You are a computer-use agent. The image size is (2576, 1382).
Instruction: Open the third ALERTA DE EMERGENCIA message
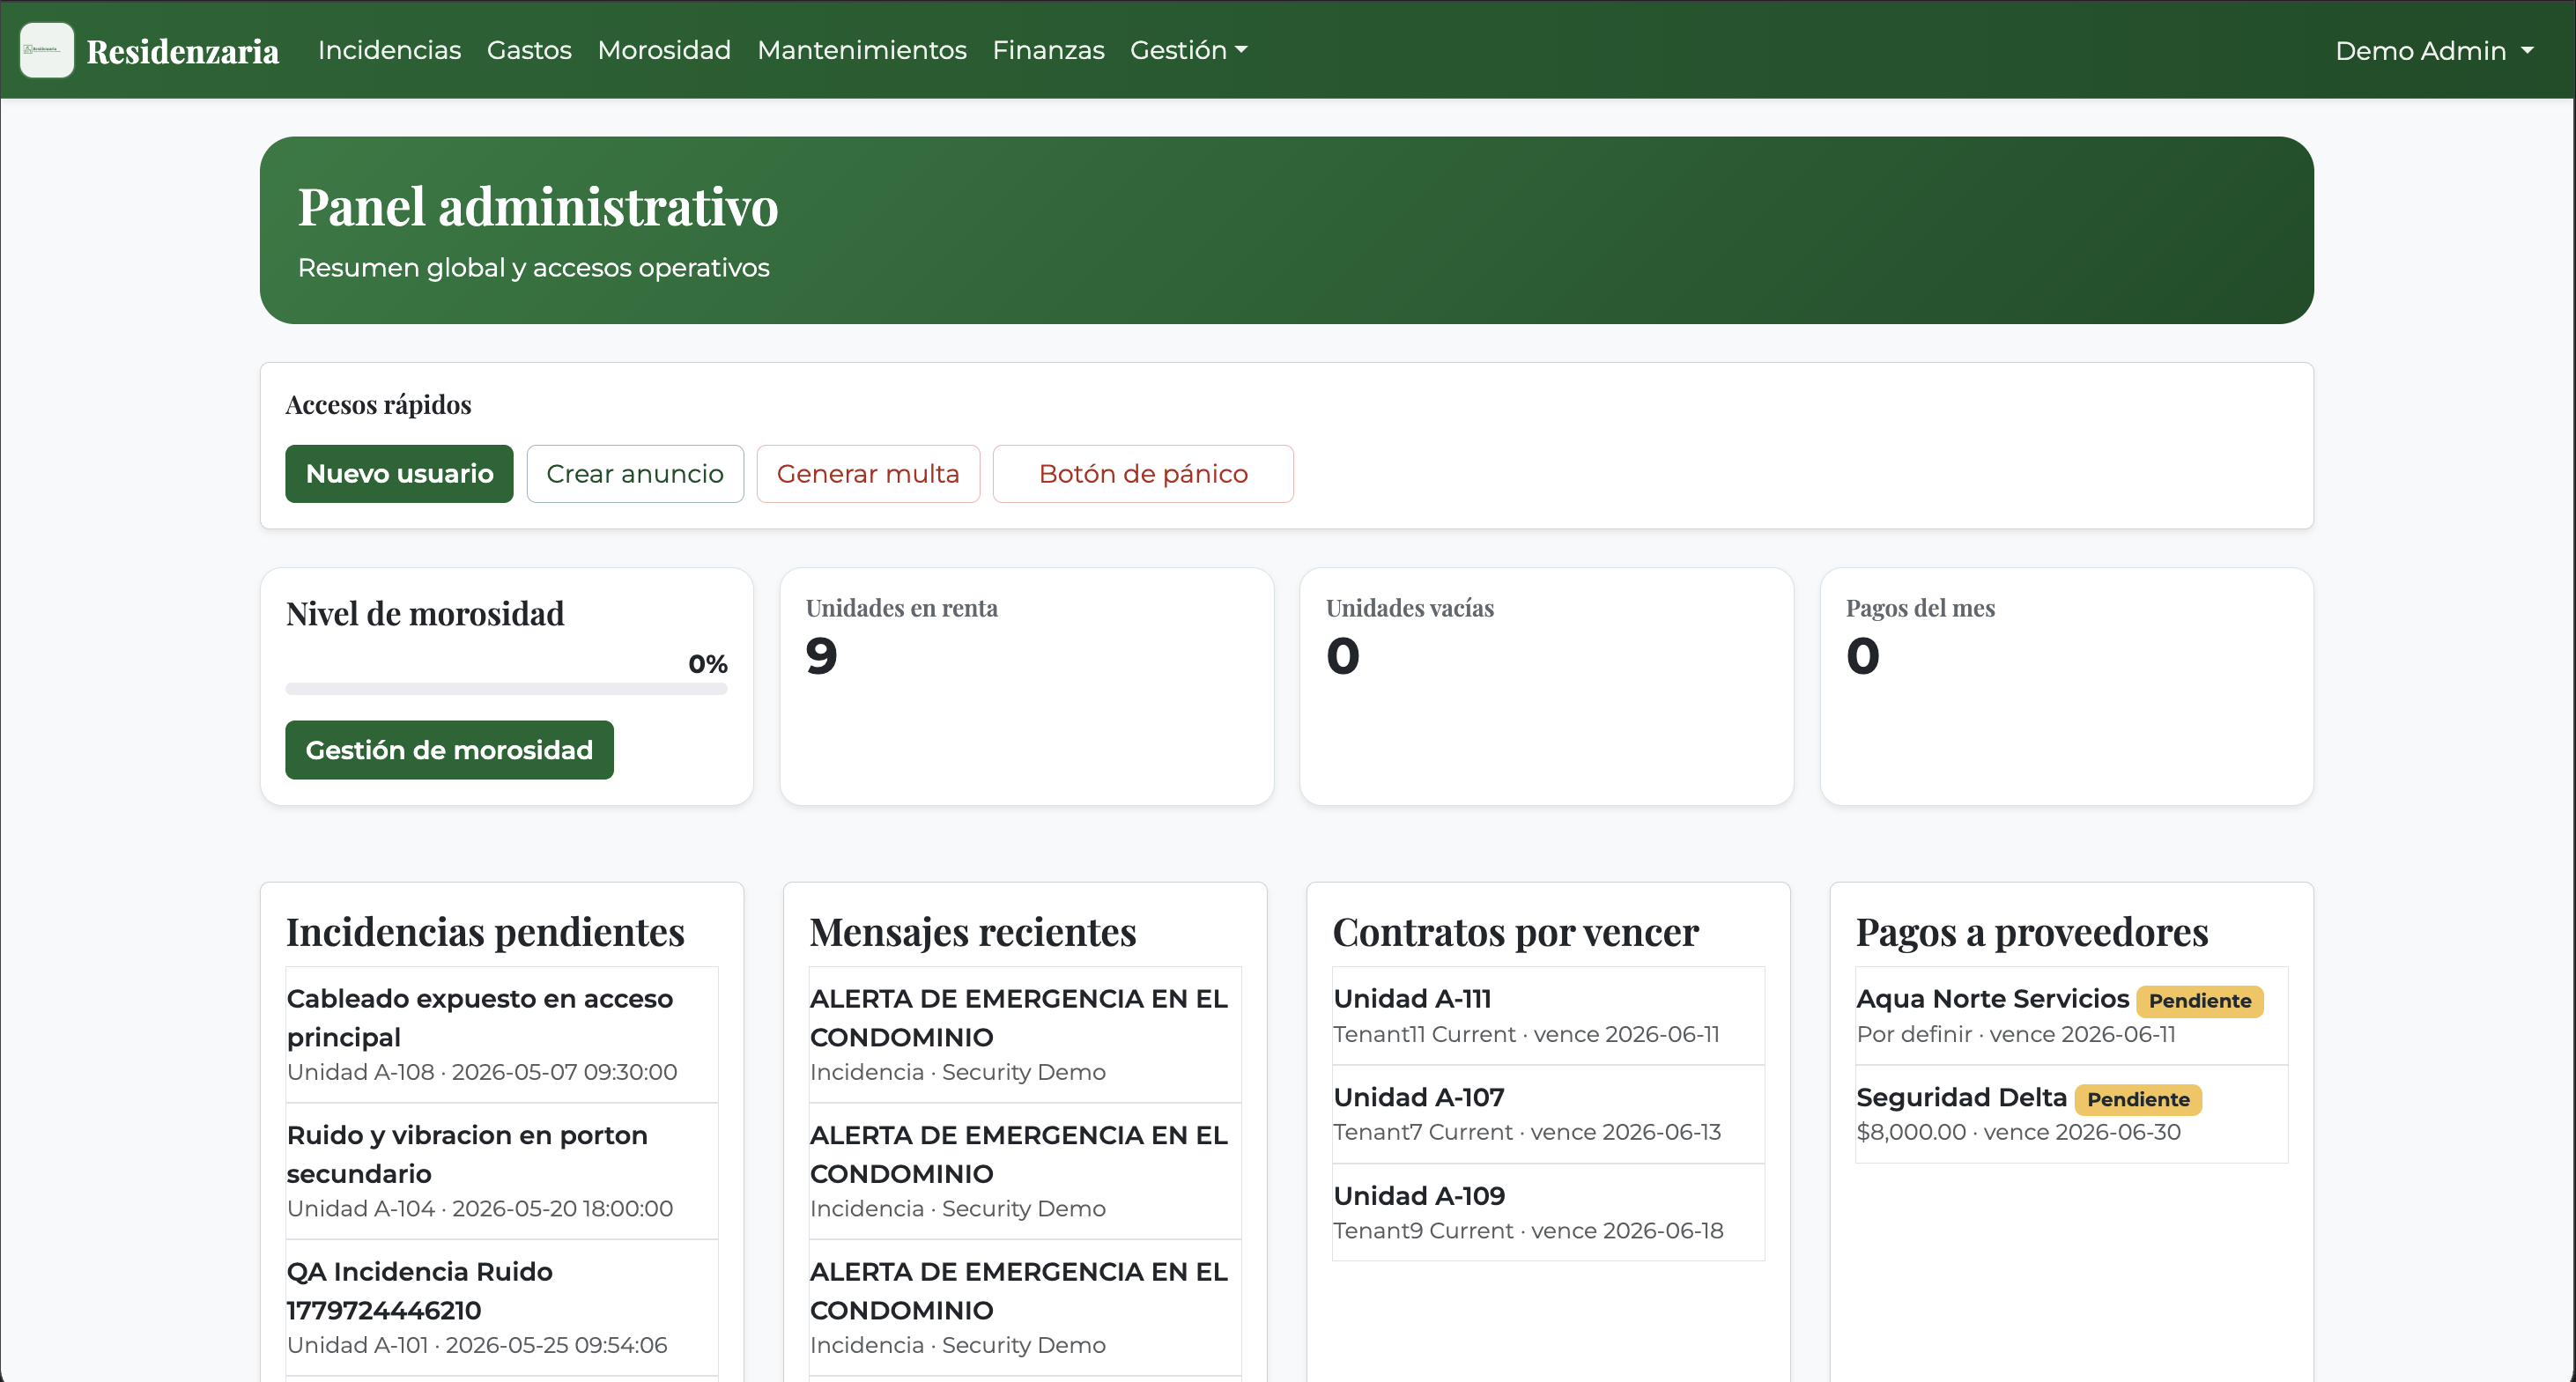1025,1308
